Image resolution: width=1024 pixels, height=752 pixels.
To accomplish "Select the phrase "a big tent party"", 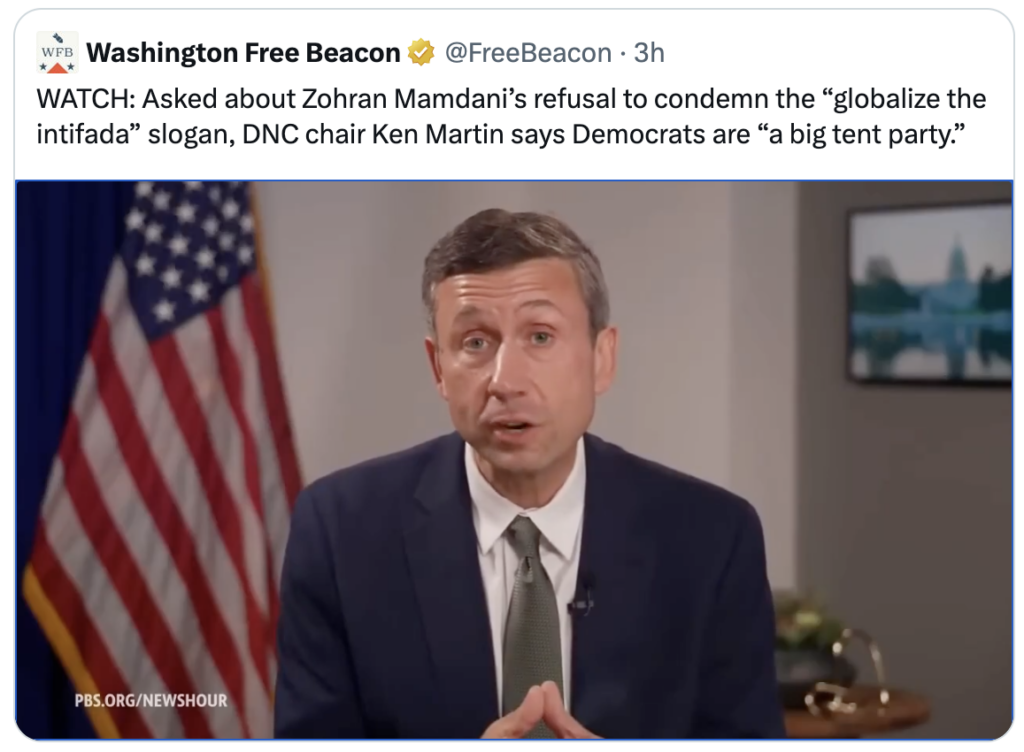I will point(880,133).
